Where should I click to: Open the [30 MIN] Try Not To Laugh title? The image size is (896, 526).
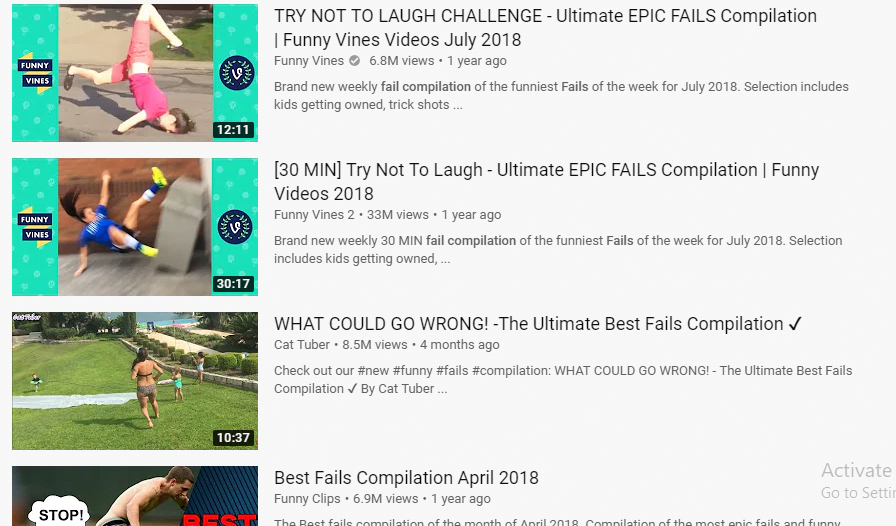[546, 181]
